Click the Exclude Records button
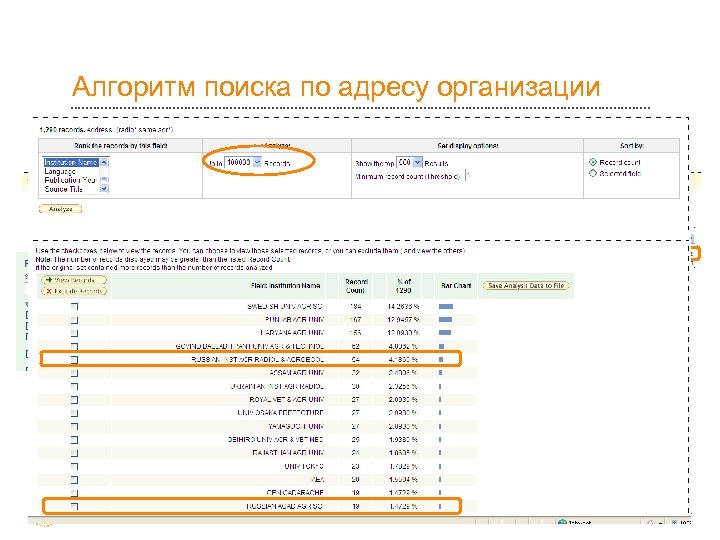Screen dimensions: 720x540 click(x=74, y=292)
